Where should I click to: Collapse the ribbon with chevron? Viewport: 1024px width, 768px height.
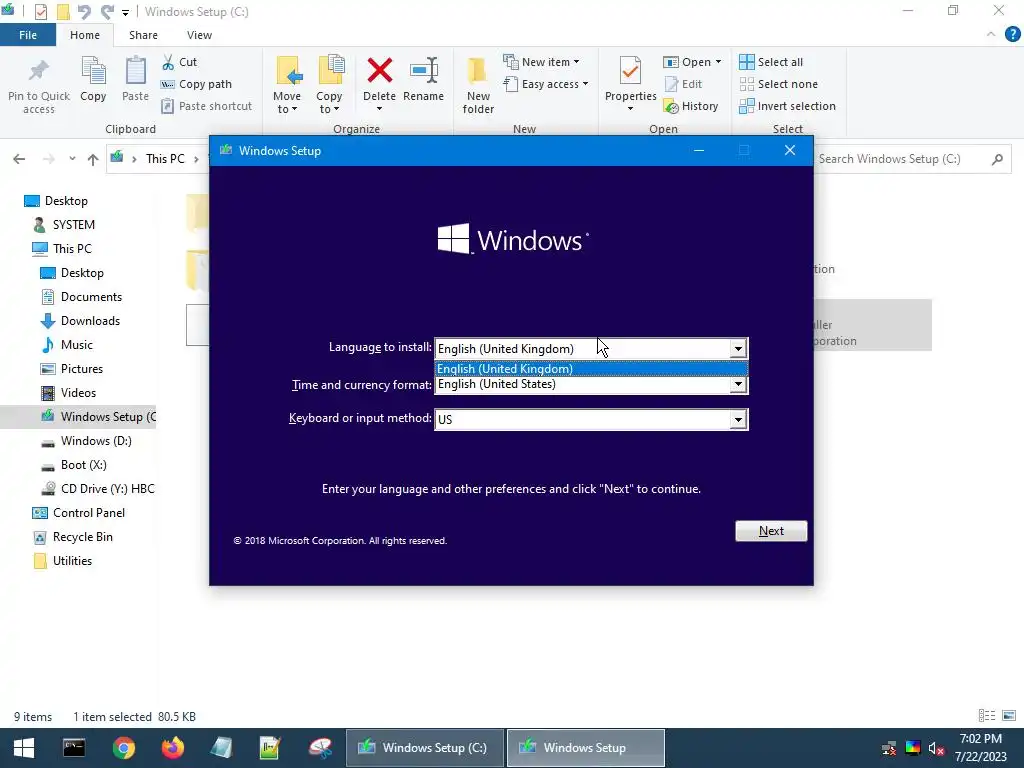tap(991, 35)
